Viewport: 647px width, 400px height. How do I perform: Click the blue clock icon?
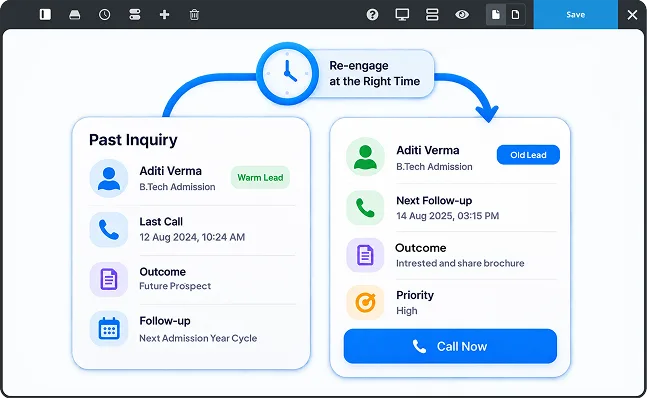287,73
